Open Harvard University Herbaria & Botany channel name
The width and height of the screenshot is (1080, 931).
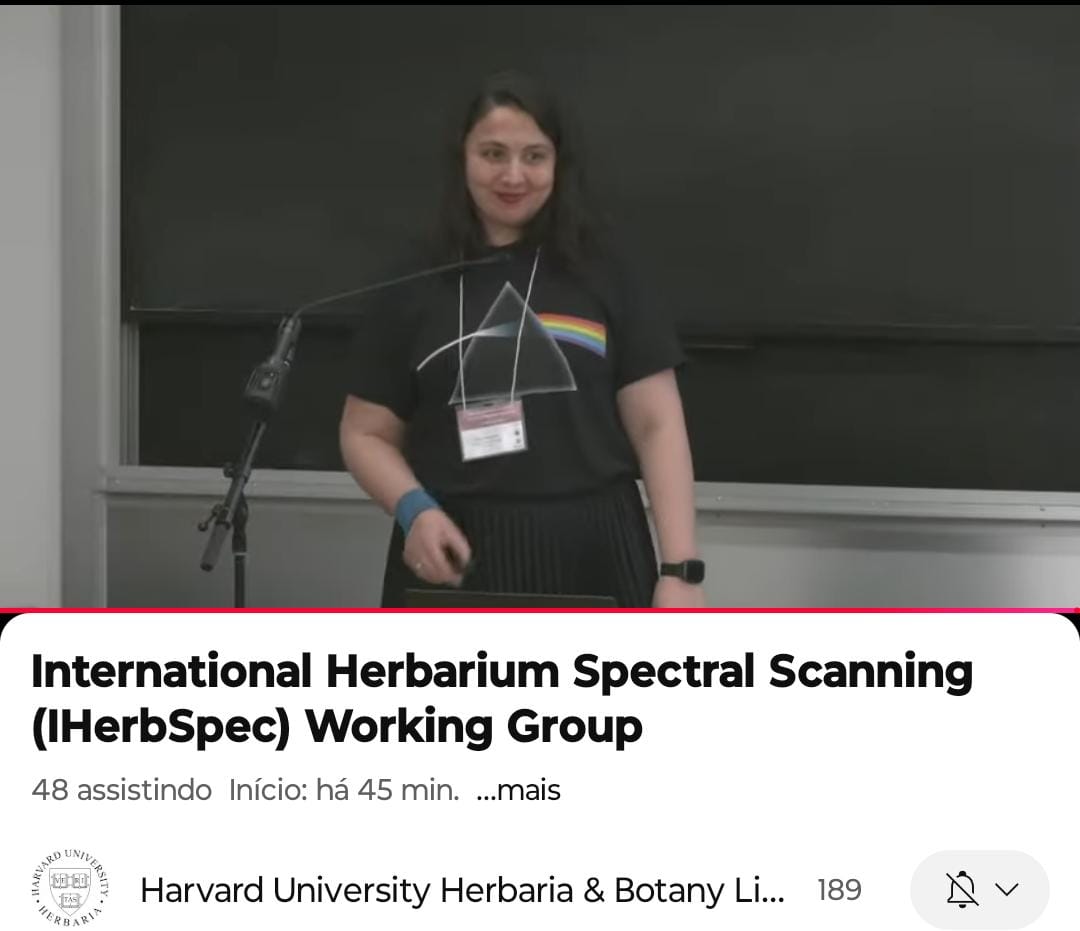coord(462,890)
